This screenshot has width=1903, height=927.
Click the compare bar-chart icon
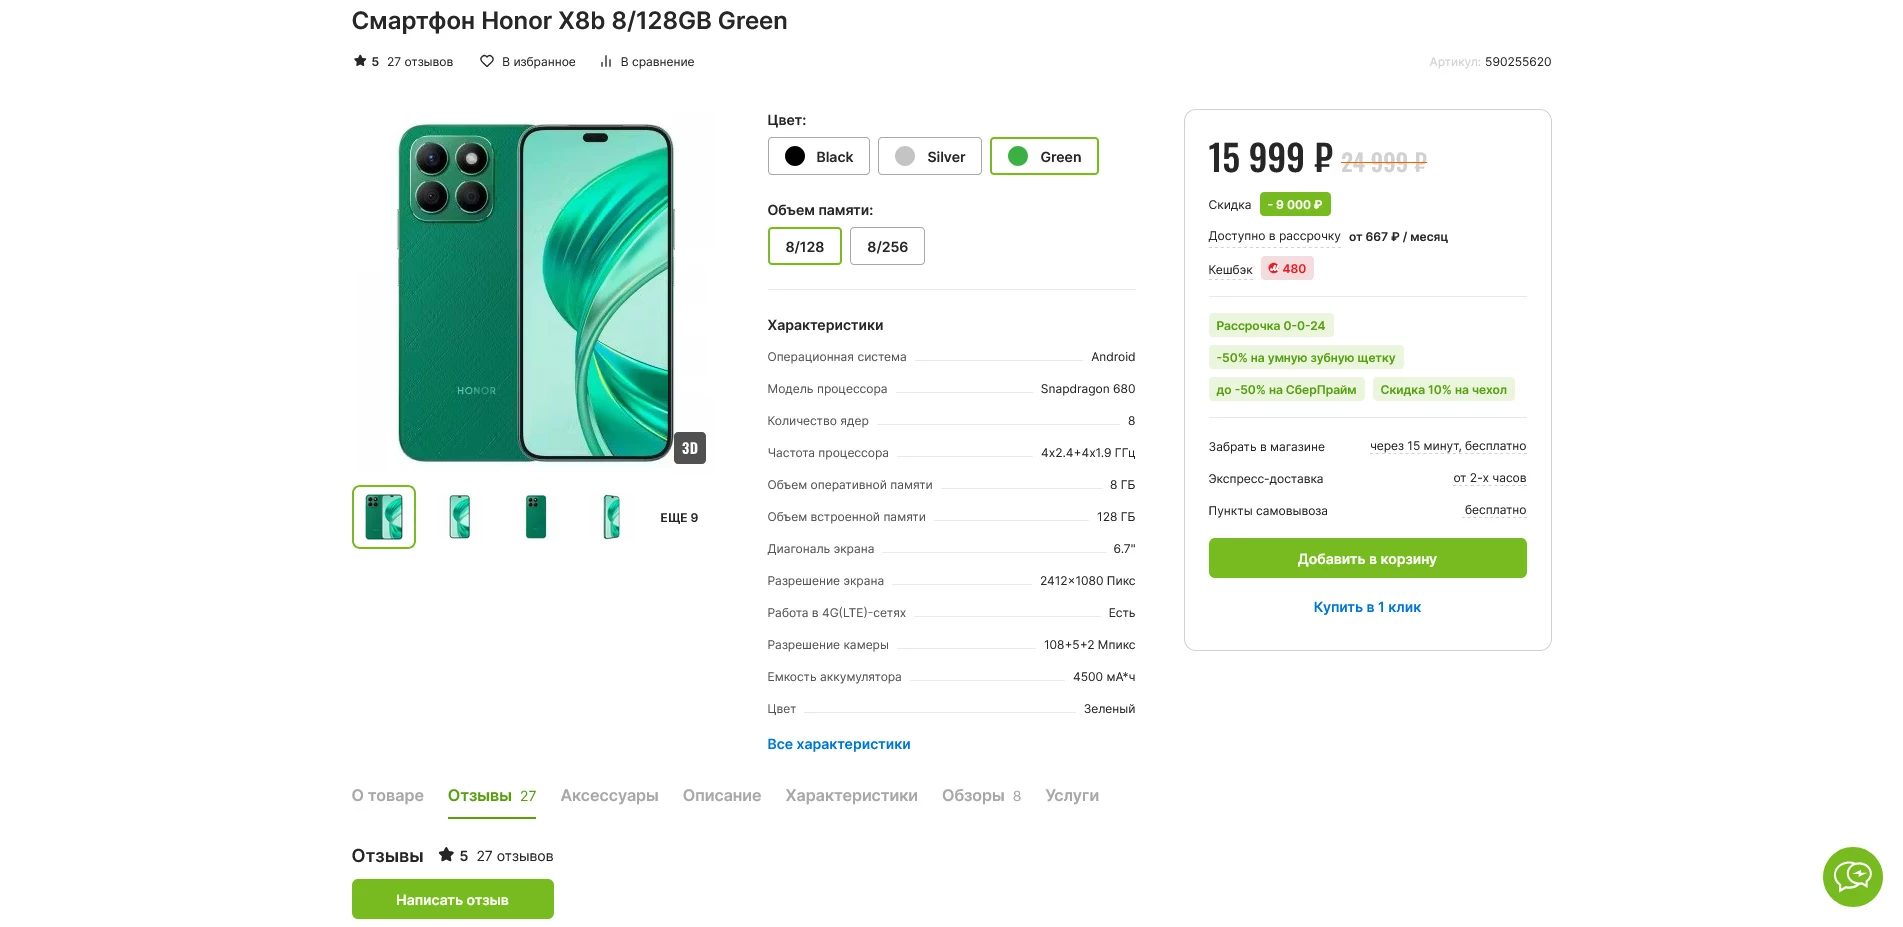tap(605, 62)
